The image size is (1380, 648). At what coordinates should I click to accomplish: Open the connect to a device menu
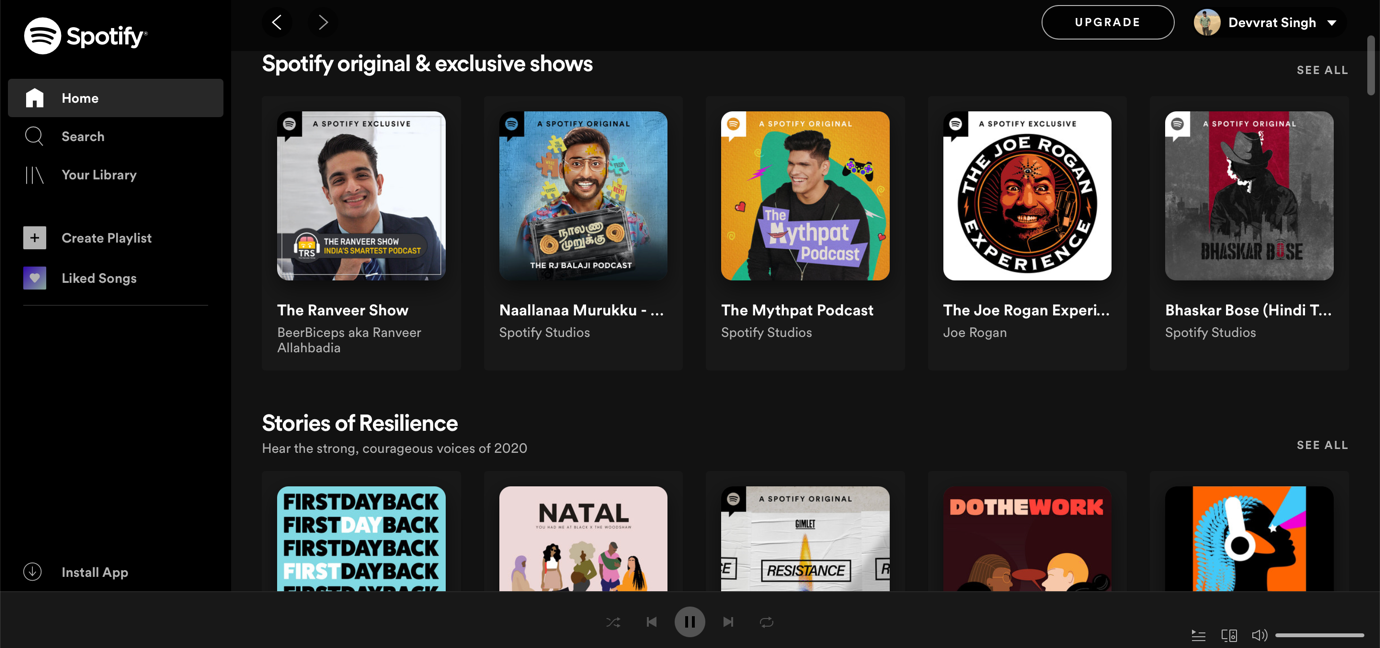pyautogui.click(x=1229, y=635)
